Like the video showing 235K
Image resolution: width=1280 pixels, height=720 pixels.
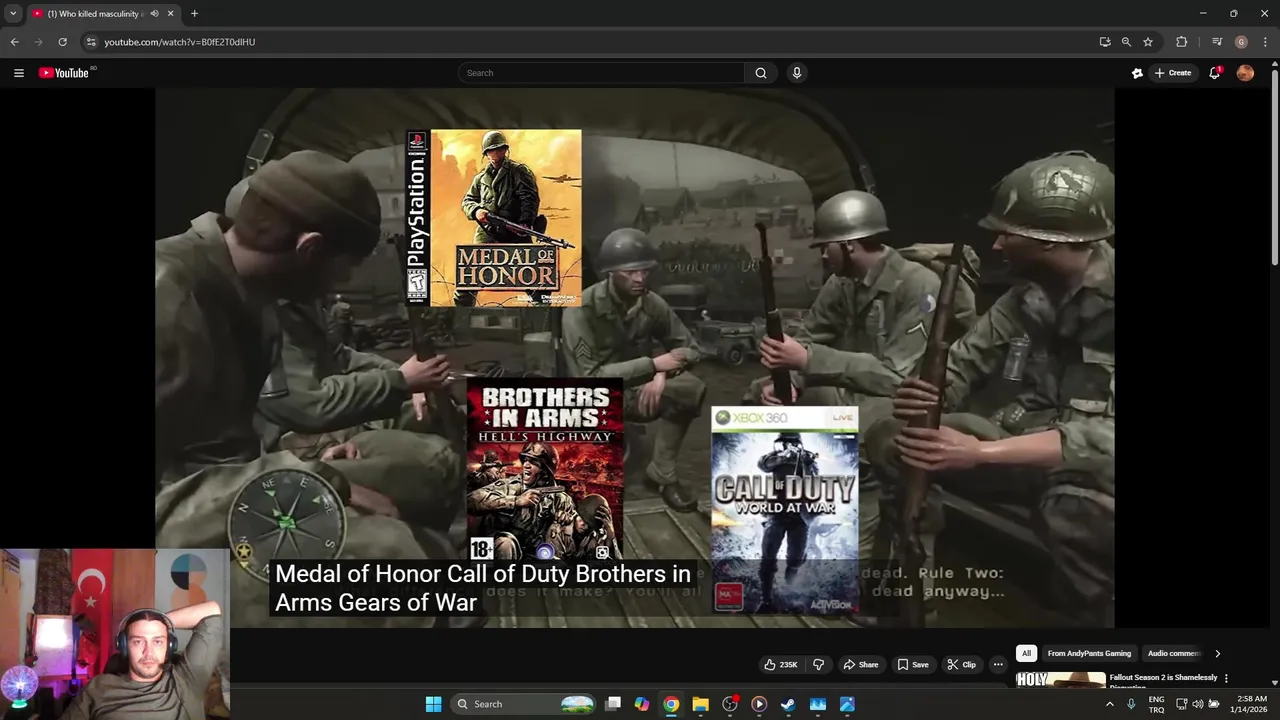[781, 664]
